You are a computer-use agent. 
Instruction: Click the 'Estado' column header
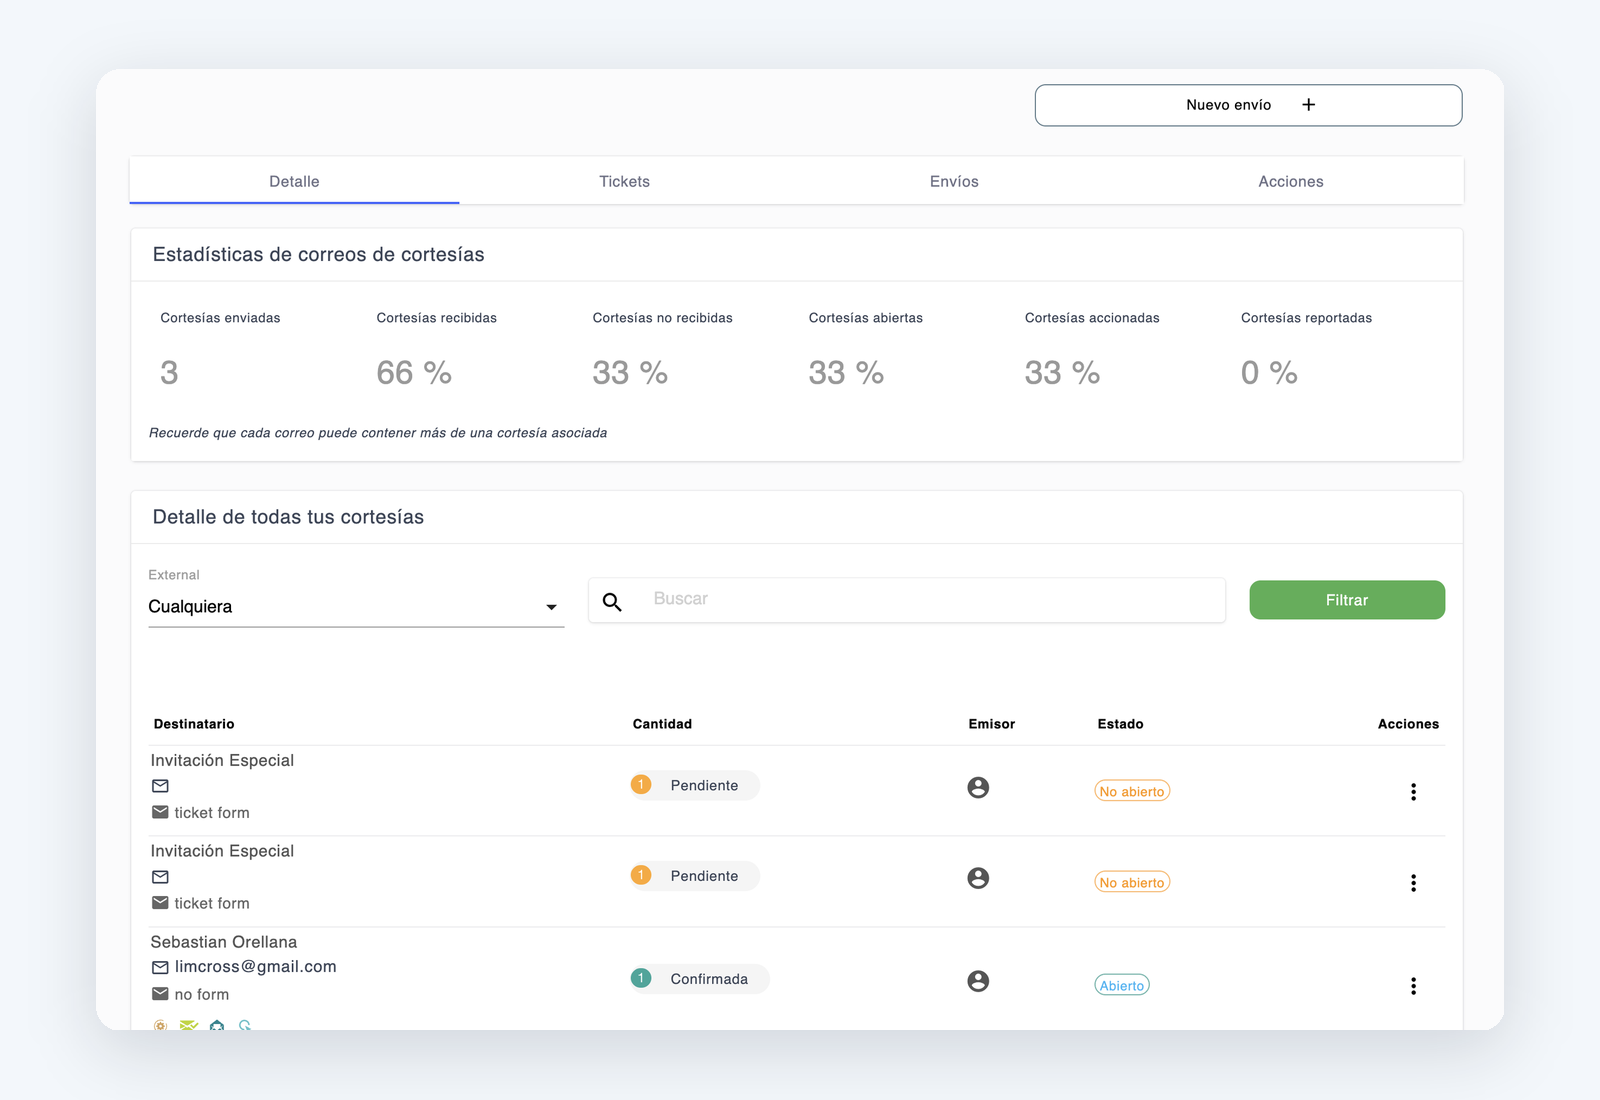pyautogui.click(x=1120, y=724)
